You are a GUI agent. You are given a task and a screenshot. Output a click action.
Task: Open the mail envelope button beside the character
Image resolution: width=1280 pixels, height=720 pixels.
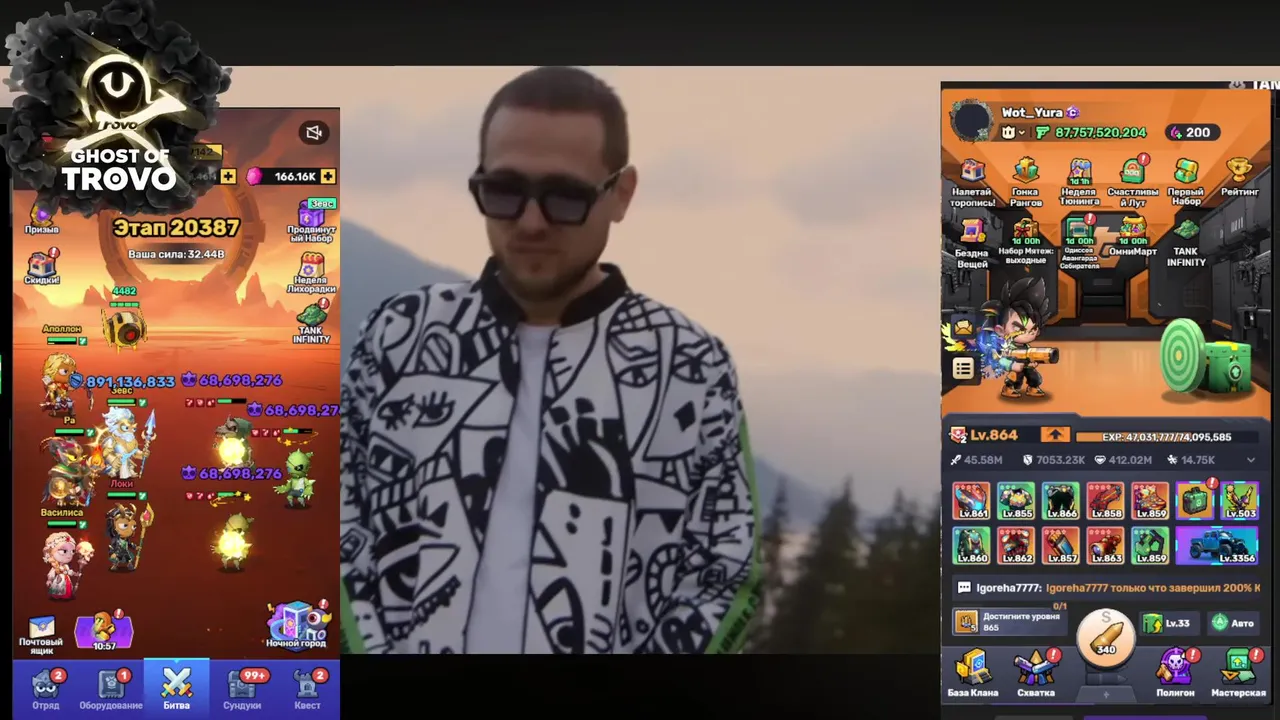tap(963, 327)
